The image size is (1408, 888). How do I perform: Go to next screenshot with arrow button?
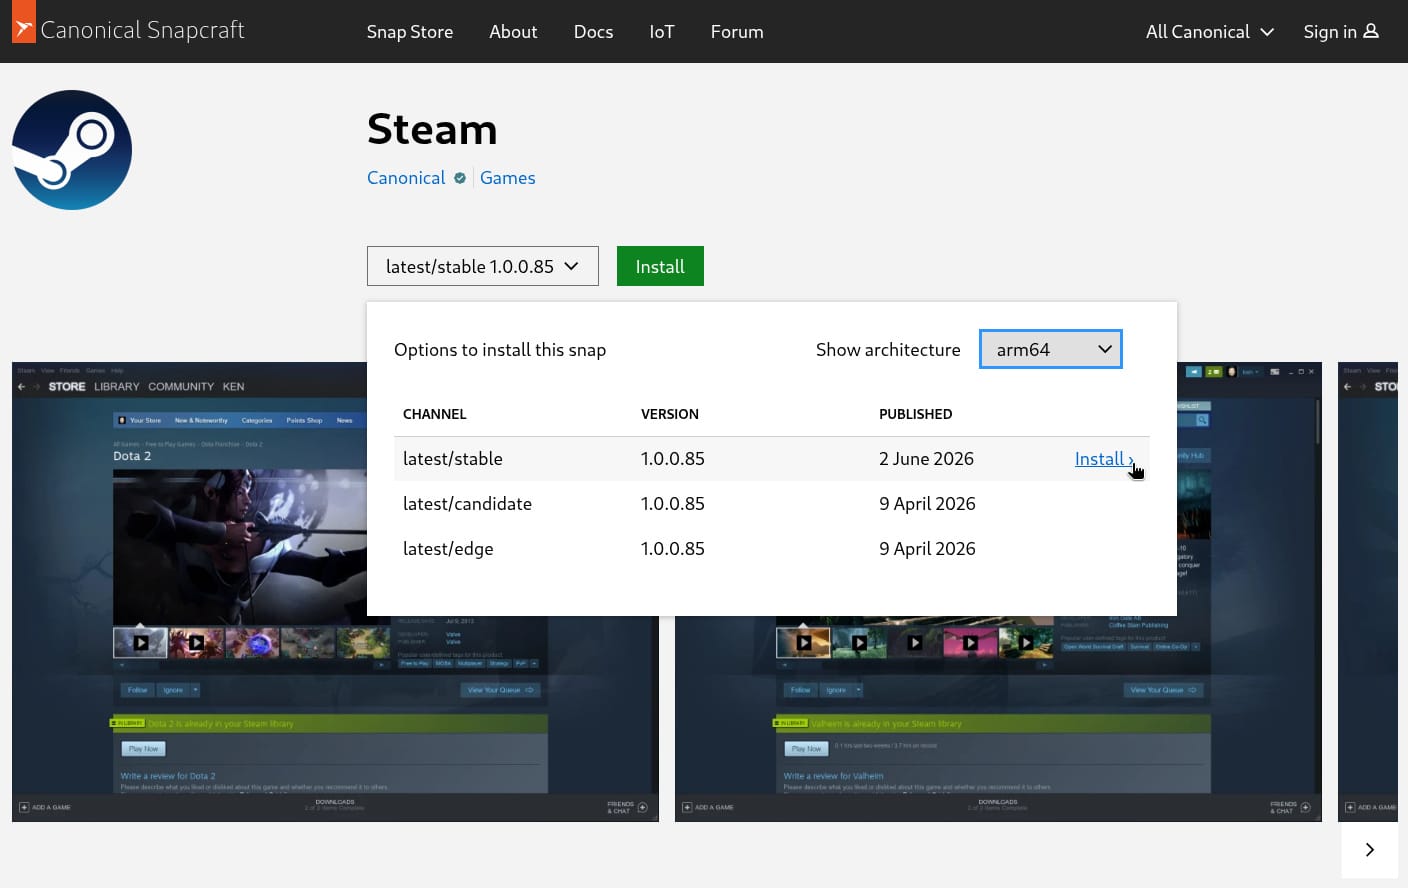[x=1370, y=850]
